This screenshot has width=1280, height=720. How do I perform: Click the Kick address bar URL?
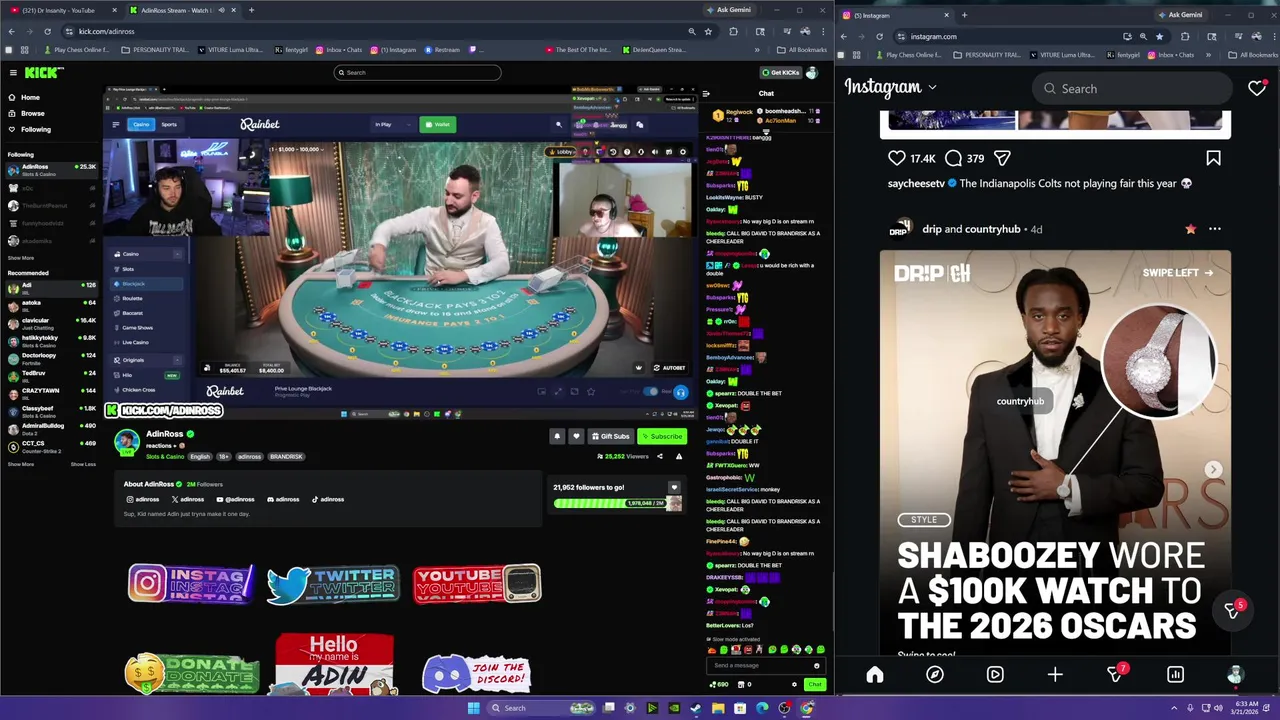pyautogui.click(x=106, y=31)
